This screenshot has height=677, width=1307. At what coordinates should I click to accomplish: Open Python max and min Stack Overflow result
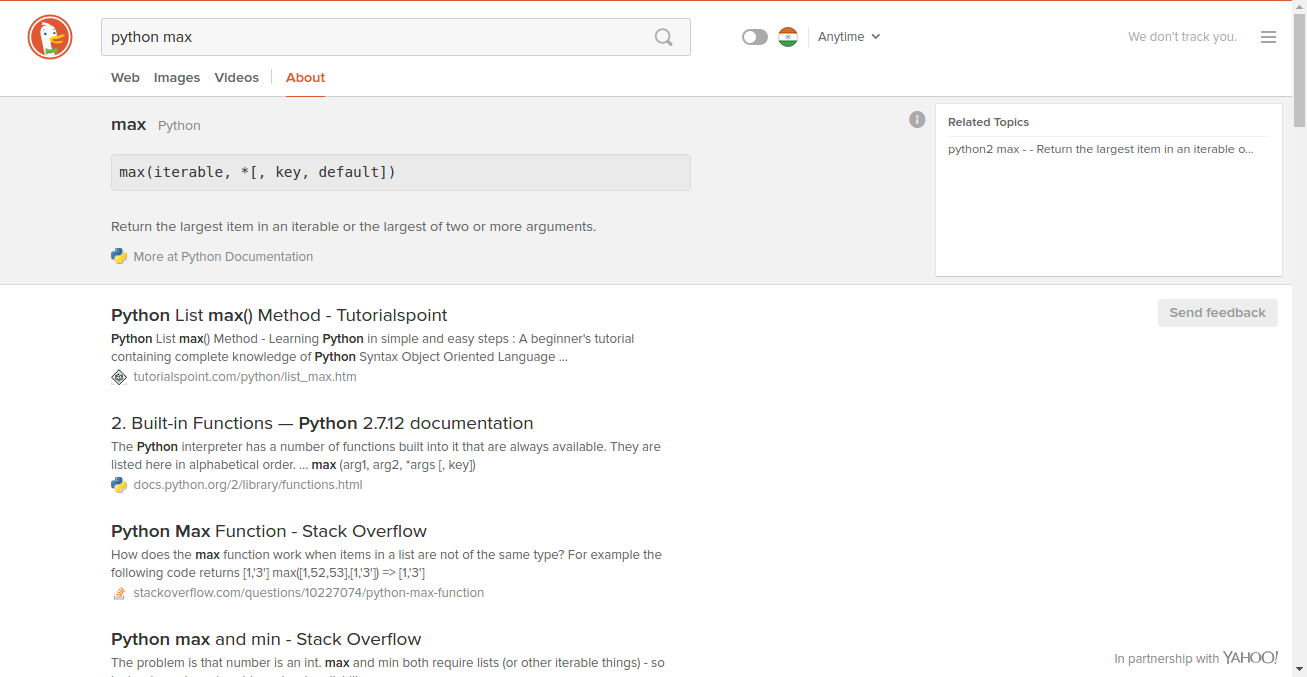[266, 640]
